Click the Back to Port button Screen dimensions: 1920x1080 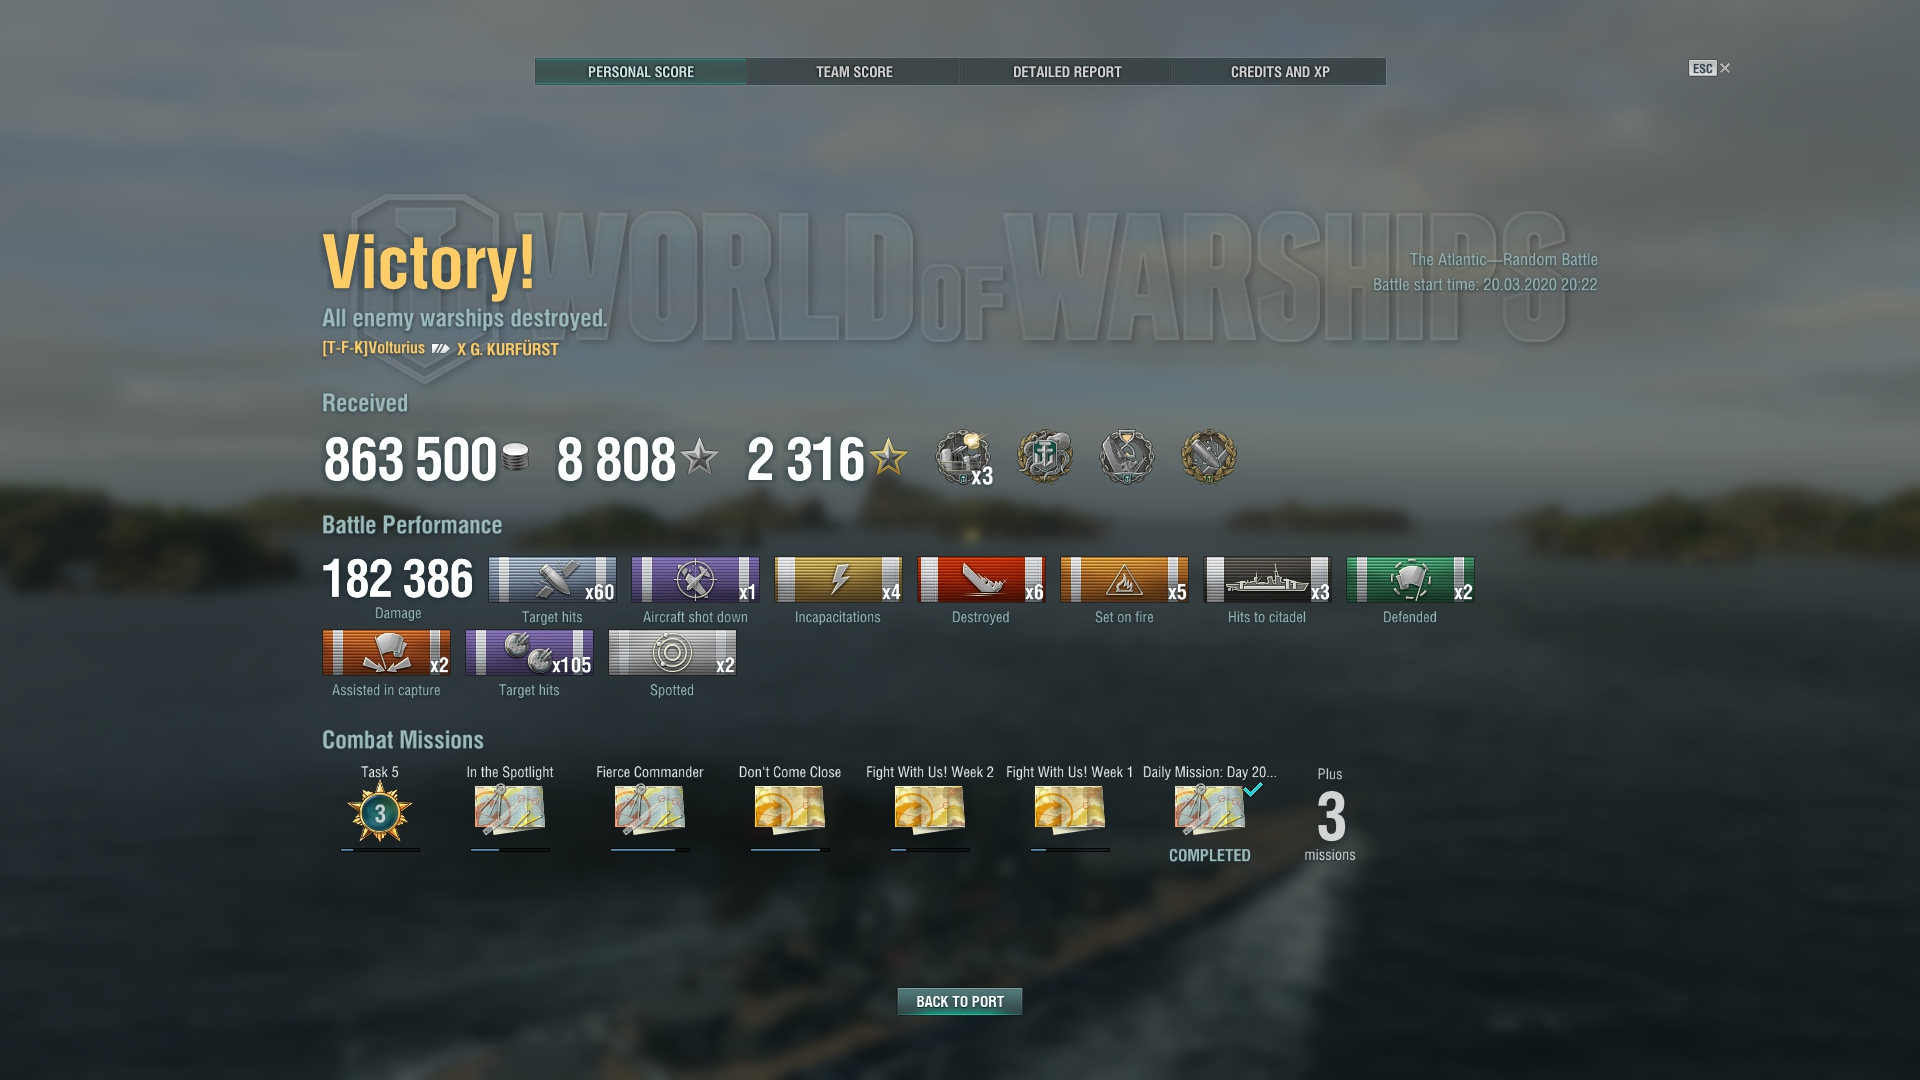coord(960,1001)
